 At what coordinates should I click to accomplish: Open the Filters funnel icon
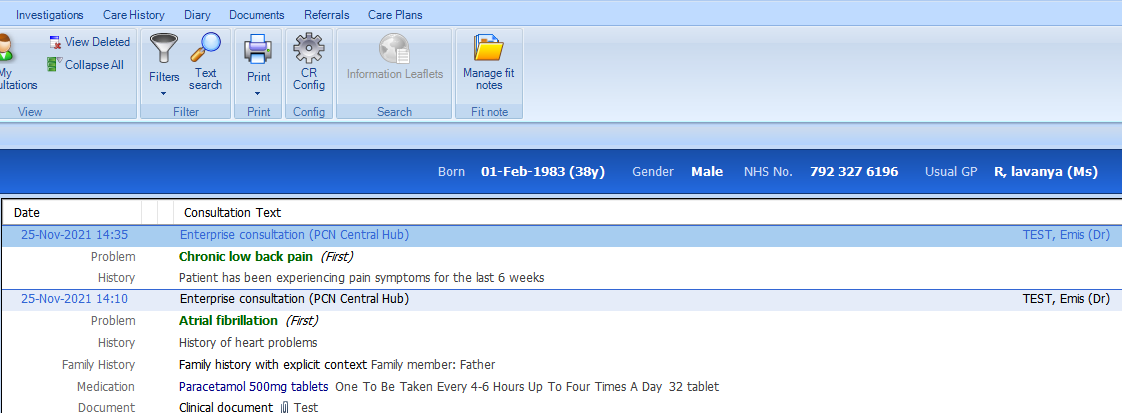pyautogui.click(x=164, y=50)
